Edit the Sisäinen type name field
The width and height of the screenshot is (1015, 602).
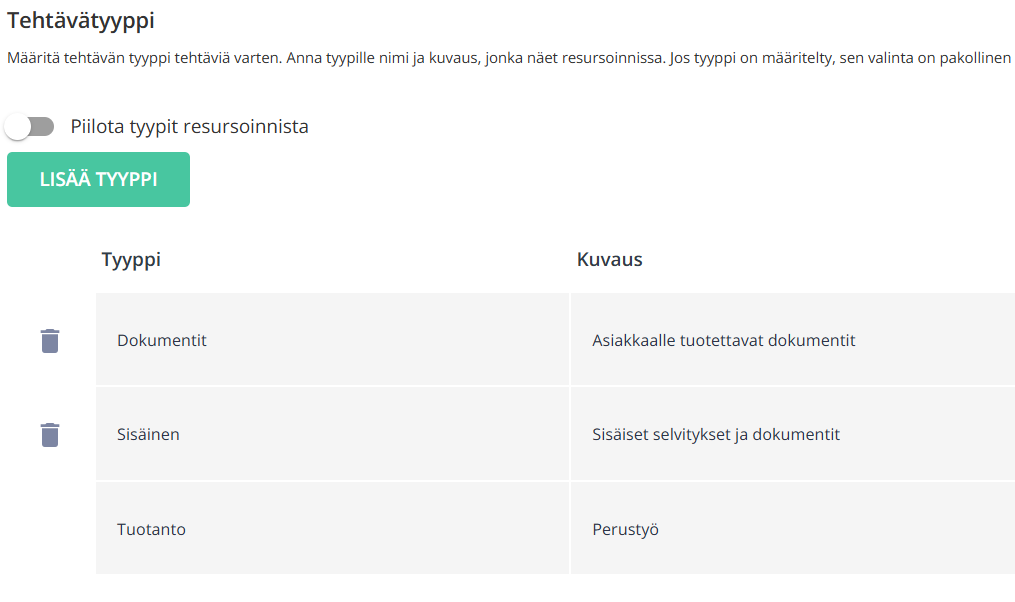(x=332, y=434)
